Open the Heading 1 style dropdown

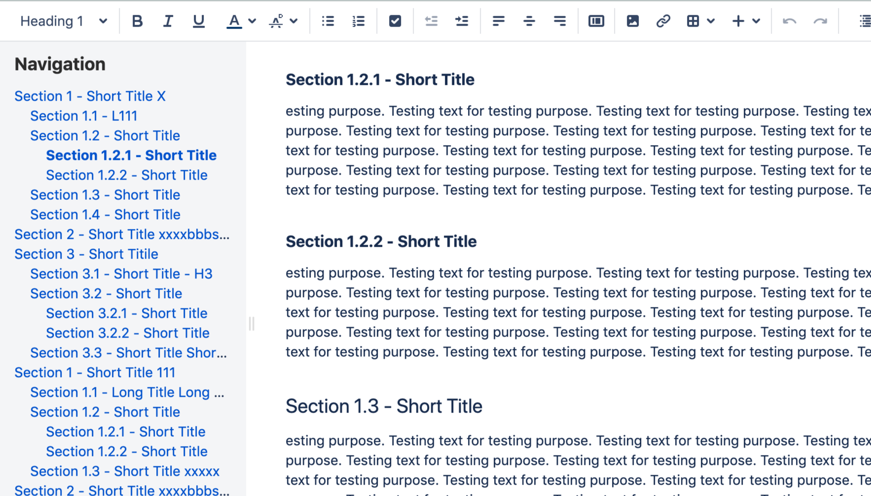63,21
